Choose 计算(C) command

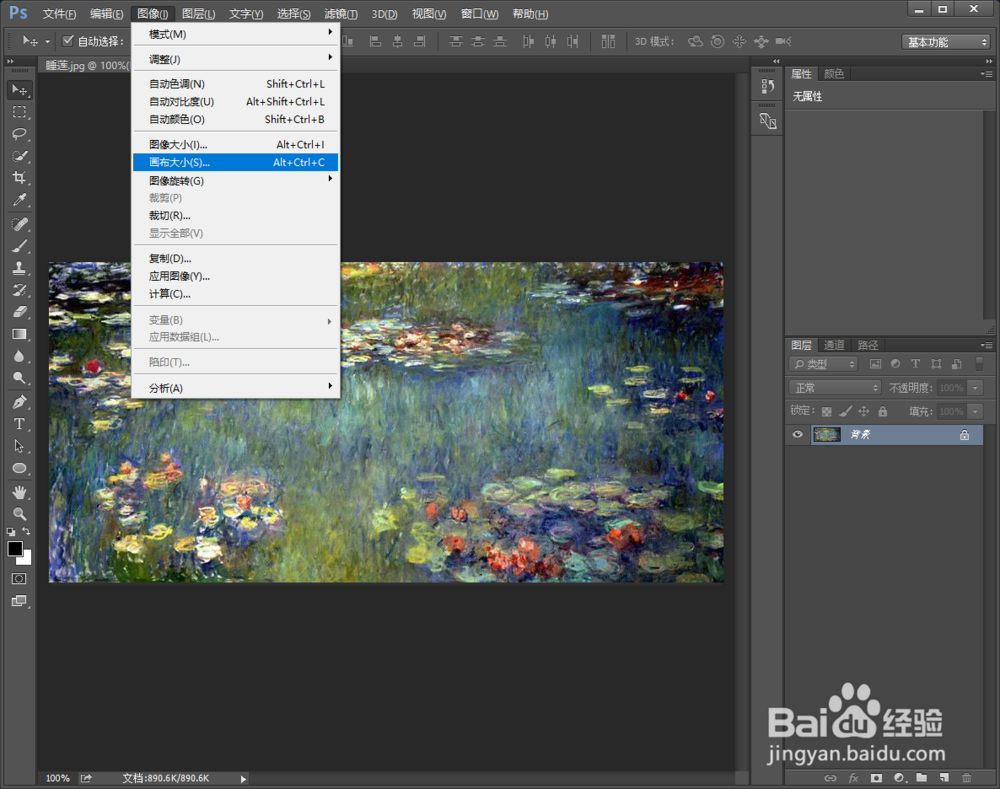click(235, 294)
